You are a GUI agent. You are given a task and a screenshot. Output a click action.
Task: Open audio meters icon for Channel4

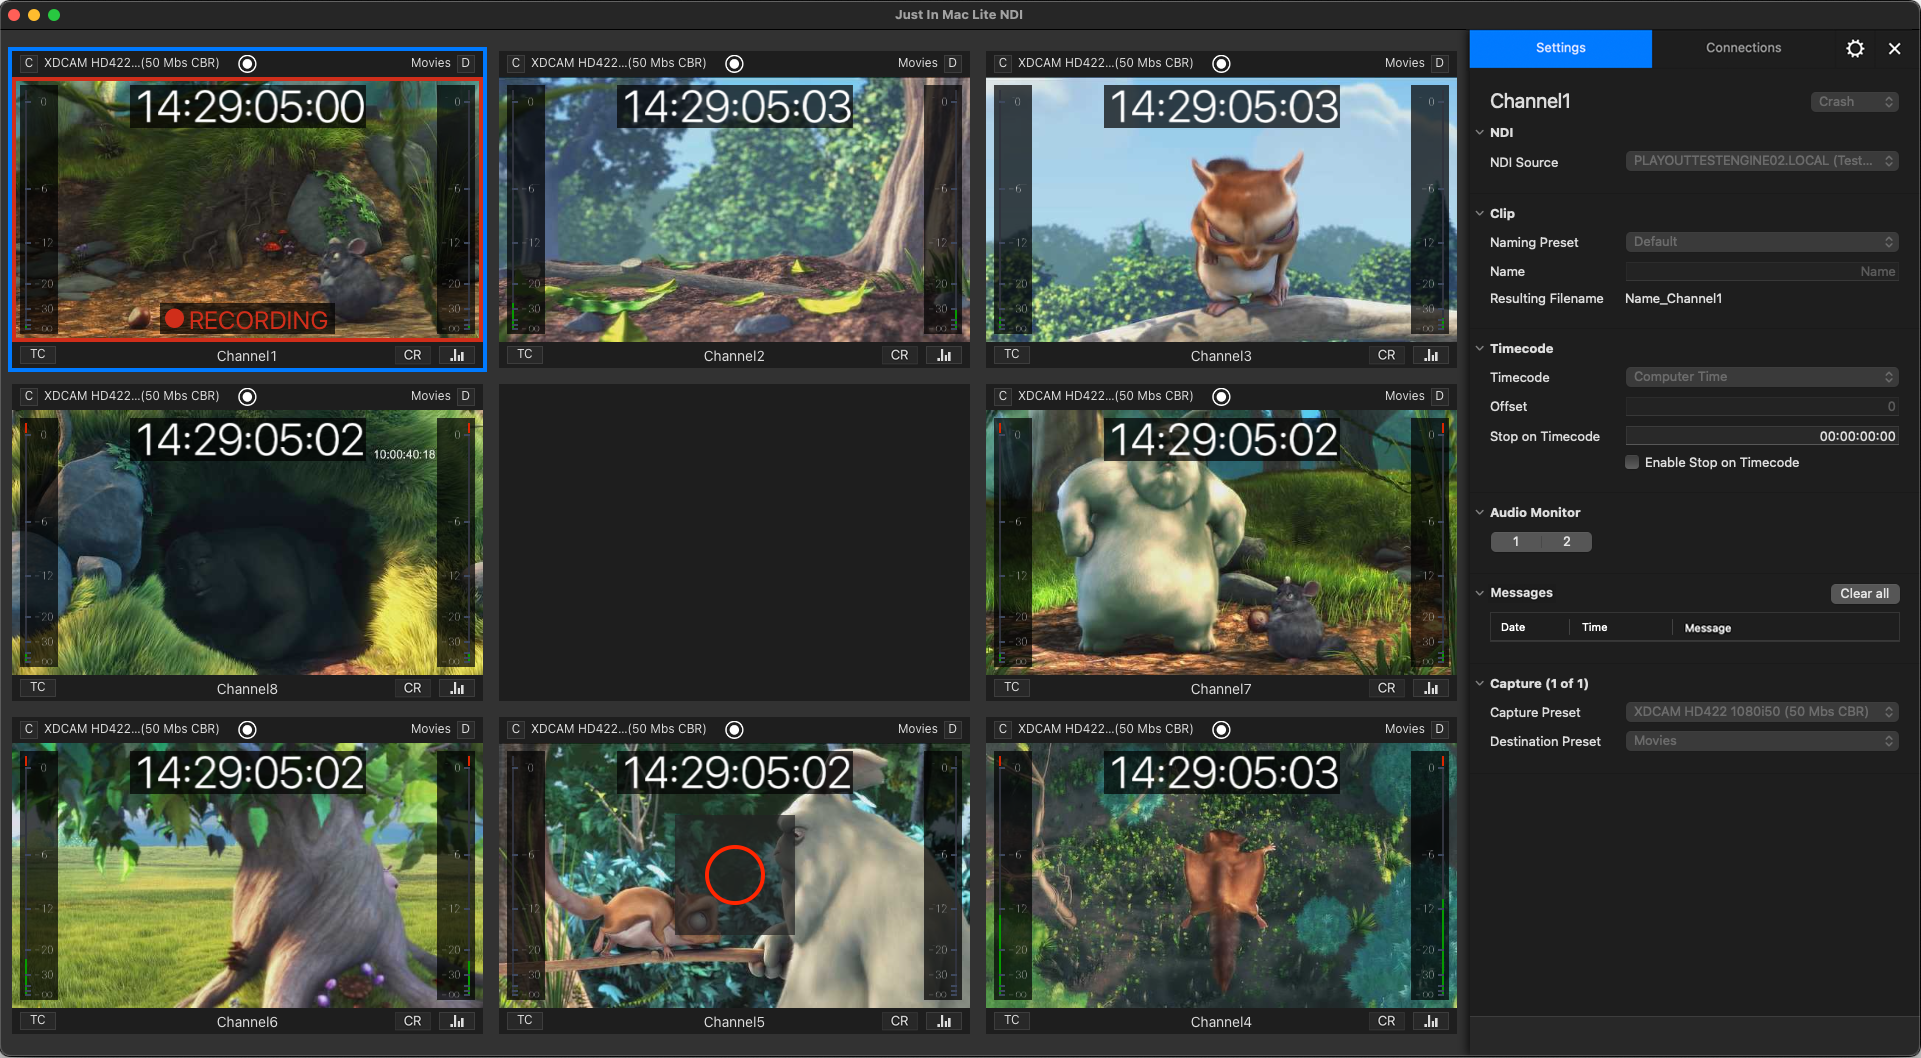click(x=1431, y=1021)
